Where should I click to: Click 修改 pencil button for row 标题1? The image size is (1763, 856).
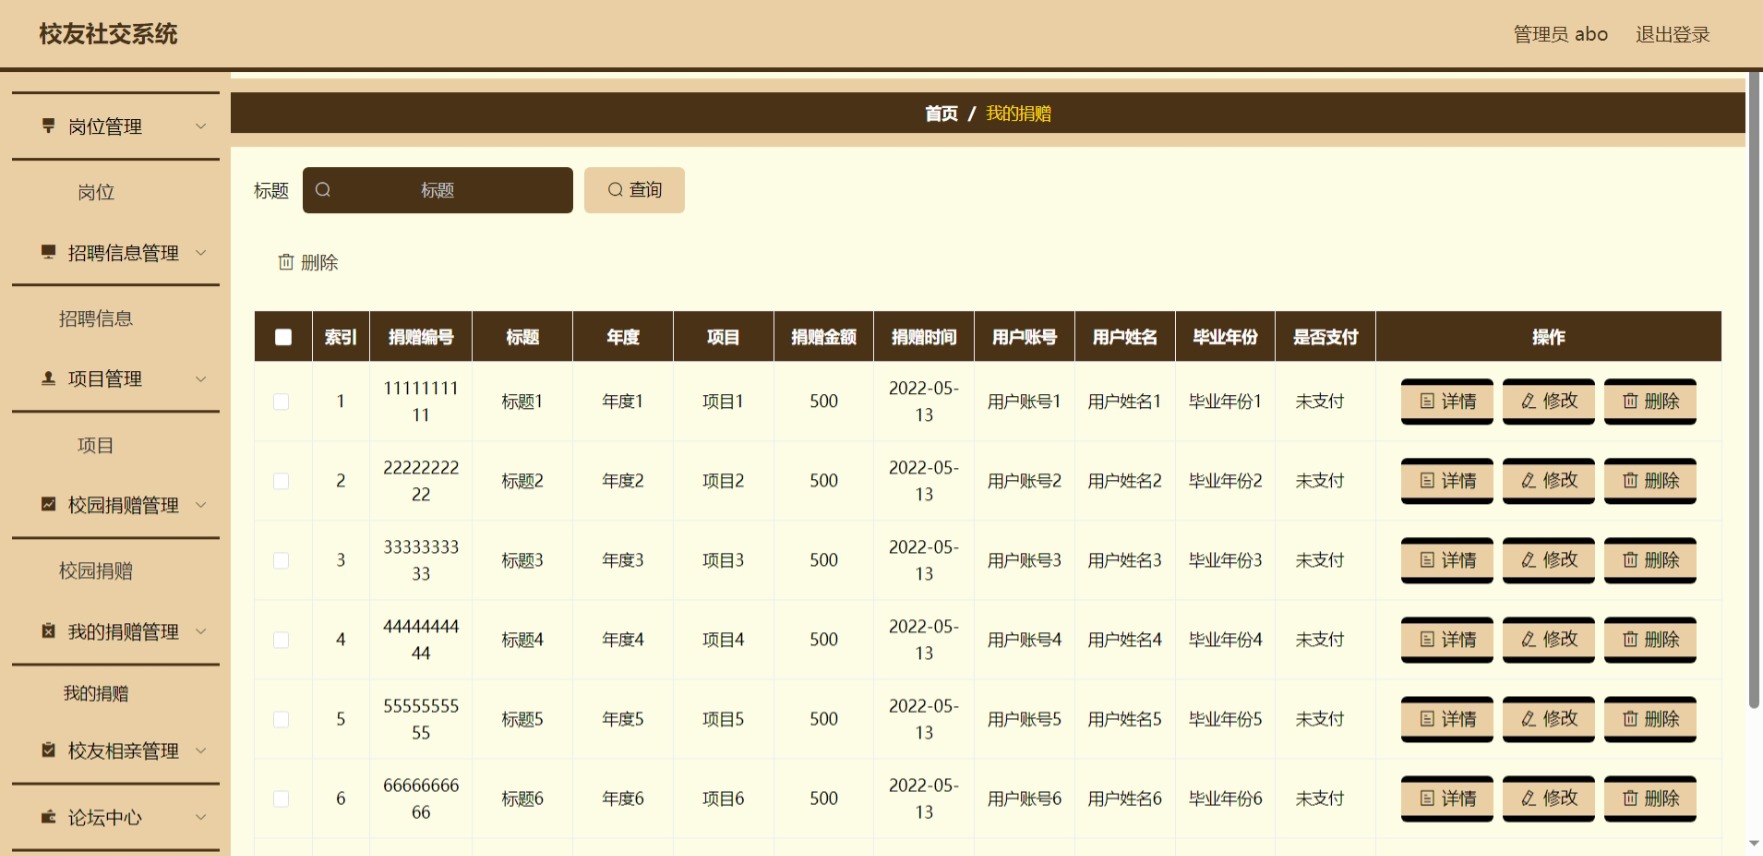click(x=1548, y=401)
